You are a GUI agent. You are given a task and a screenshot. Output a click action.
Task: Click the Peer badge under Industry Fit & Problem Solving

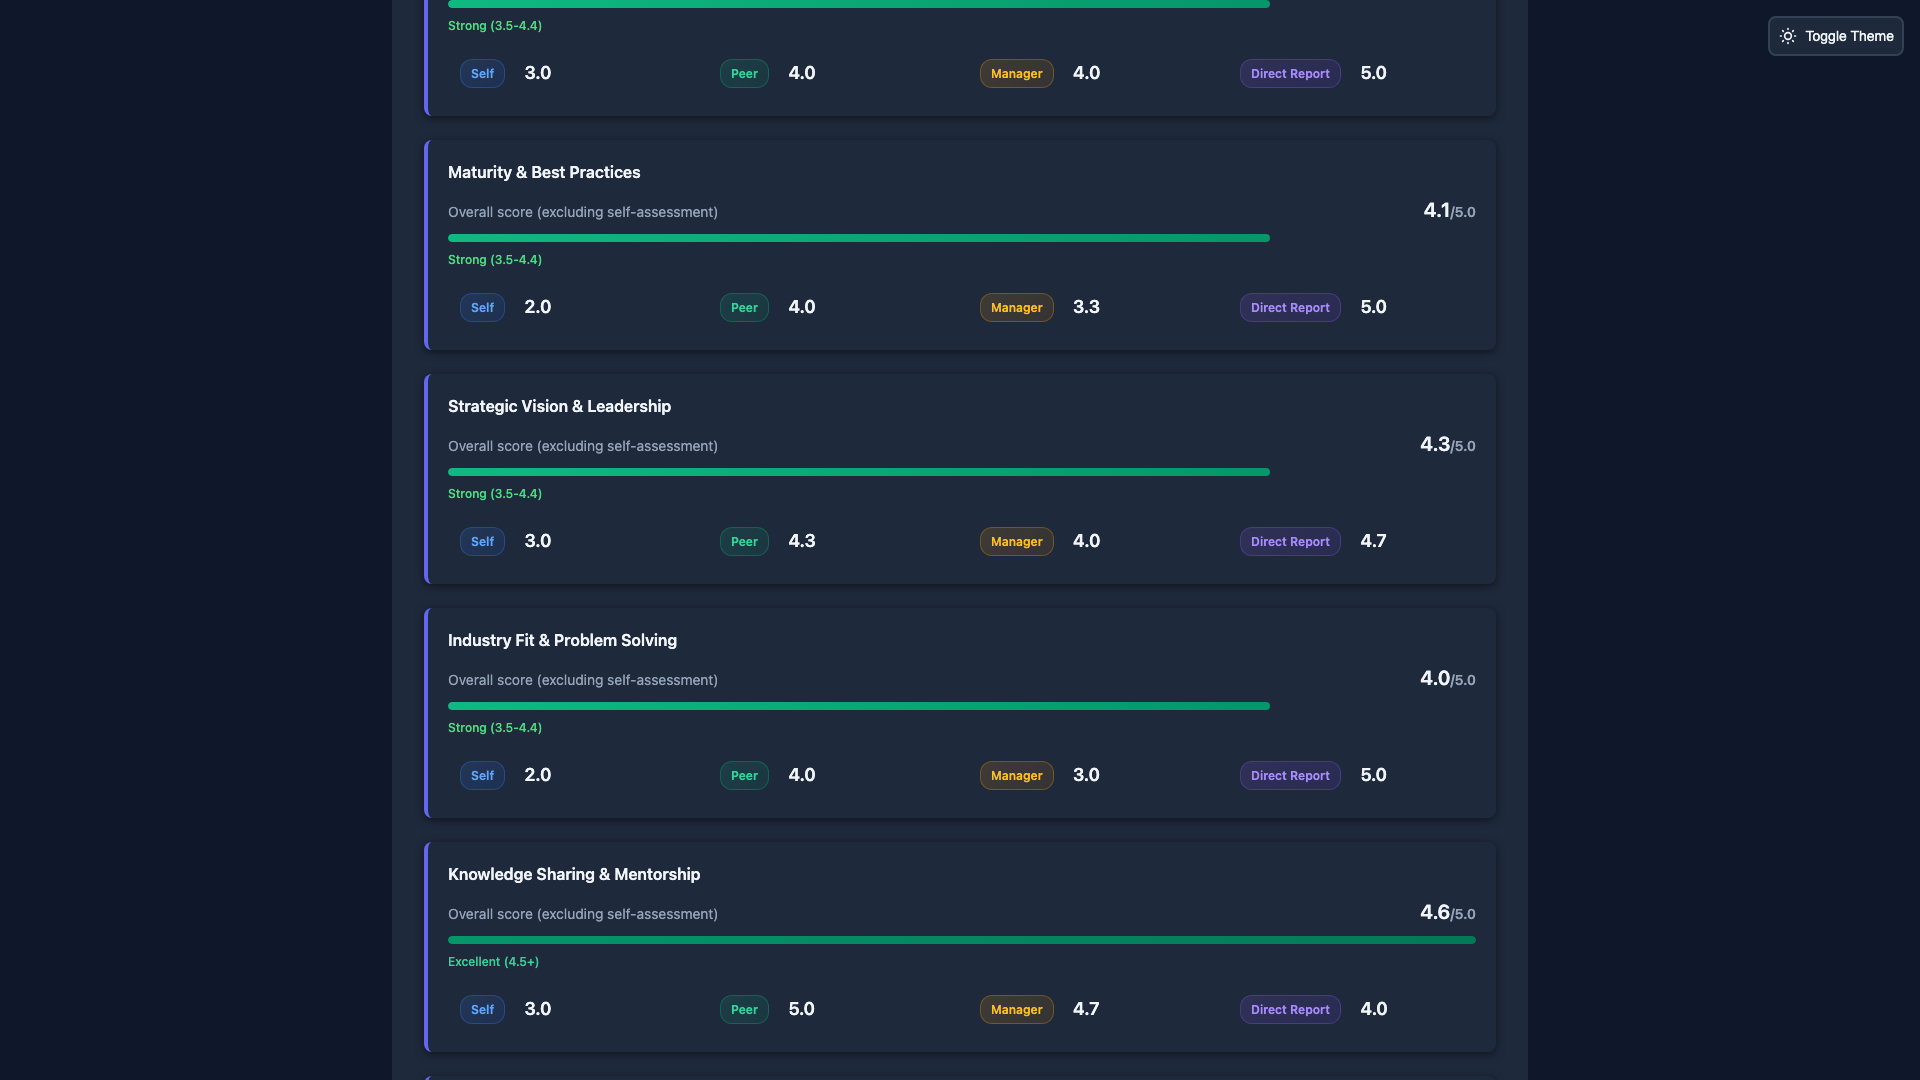[743, 775]
